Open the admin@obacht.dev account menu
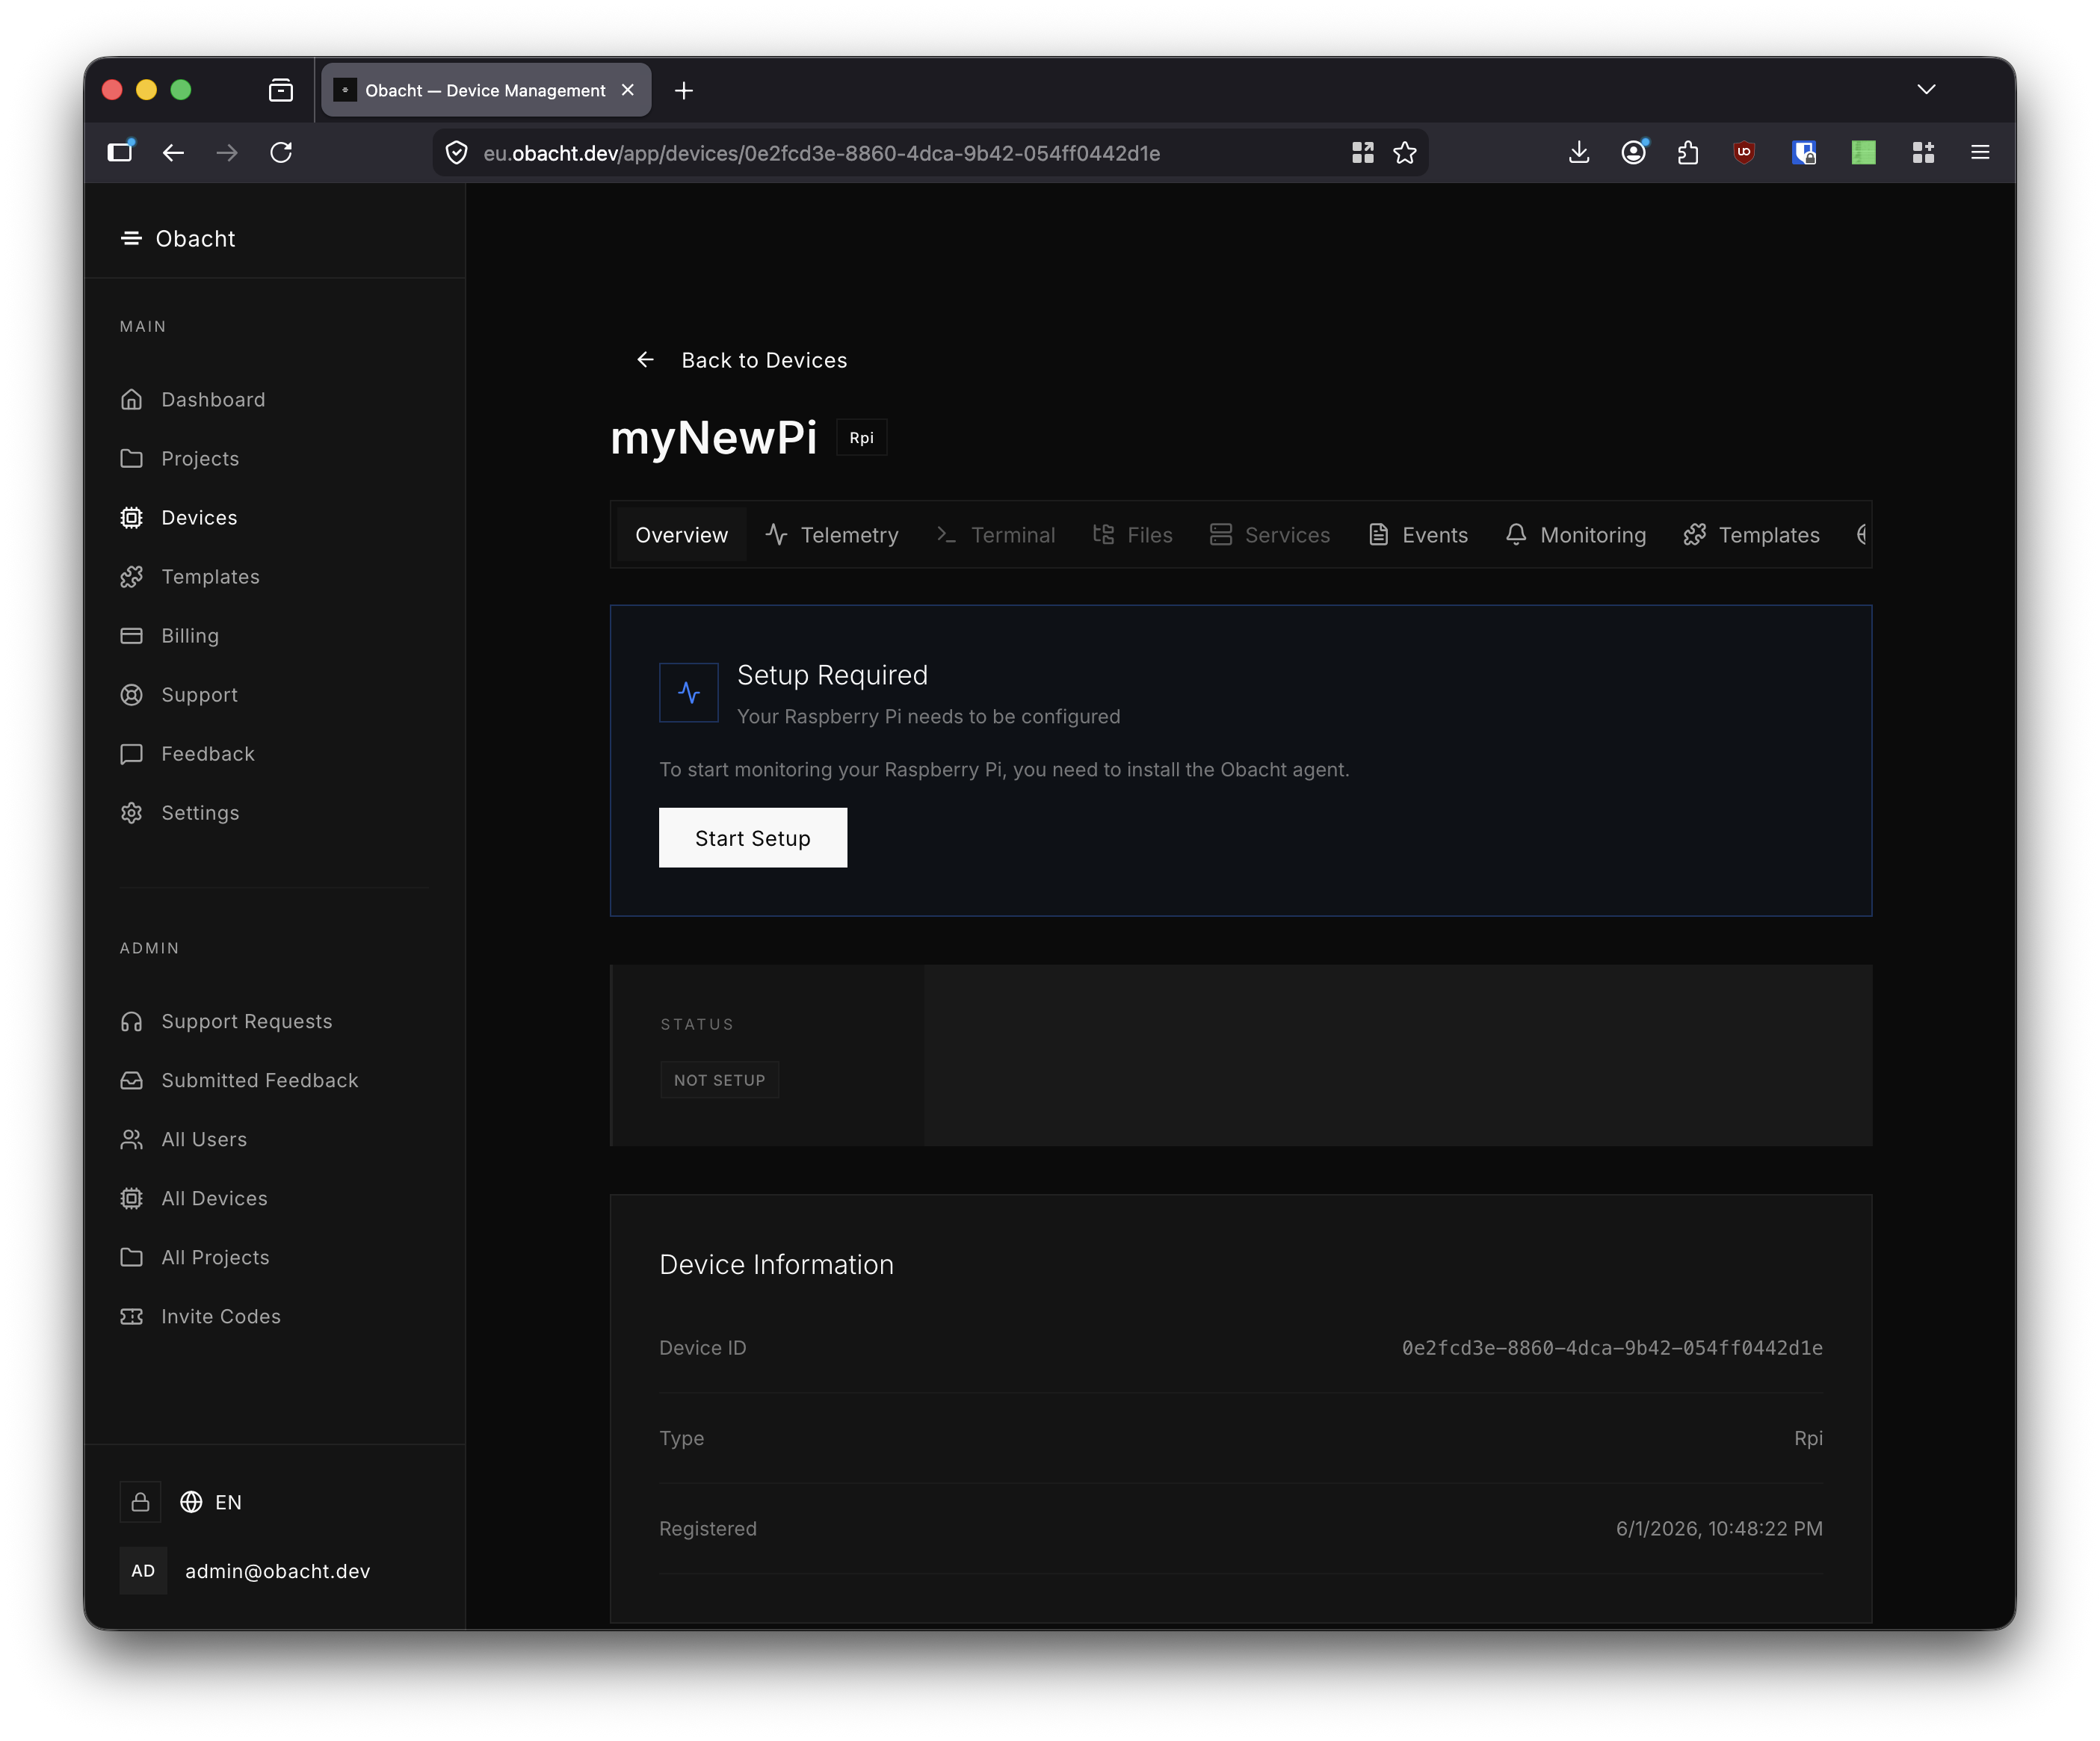2100x1741 pixels. tap(246, 1571)
